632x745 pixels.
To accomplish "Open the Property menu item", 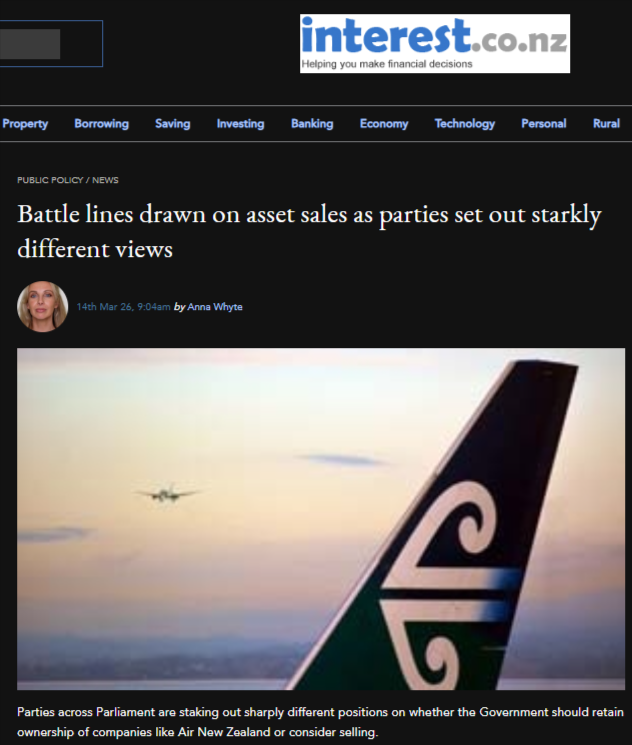I will (x=25, y=124).
